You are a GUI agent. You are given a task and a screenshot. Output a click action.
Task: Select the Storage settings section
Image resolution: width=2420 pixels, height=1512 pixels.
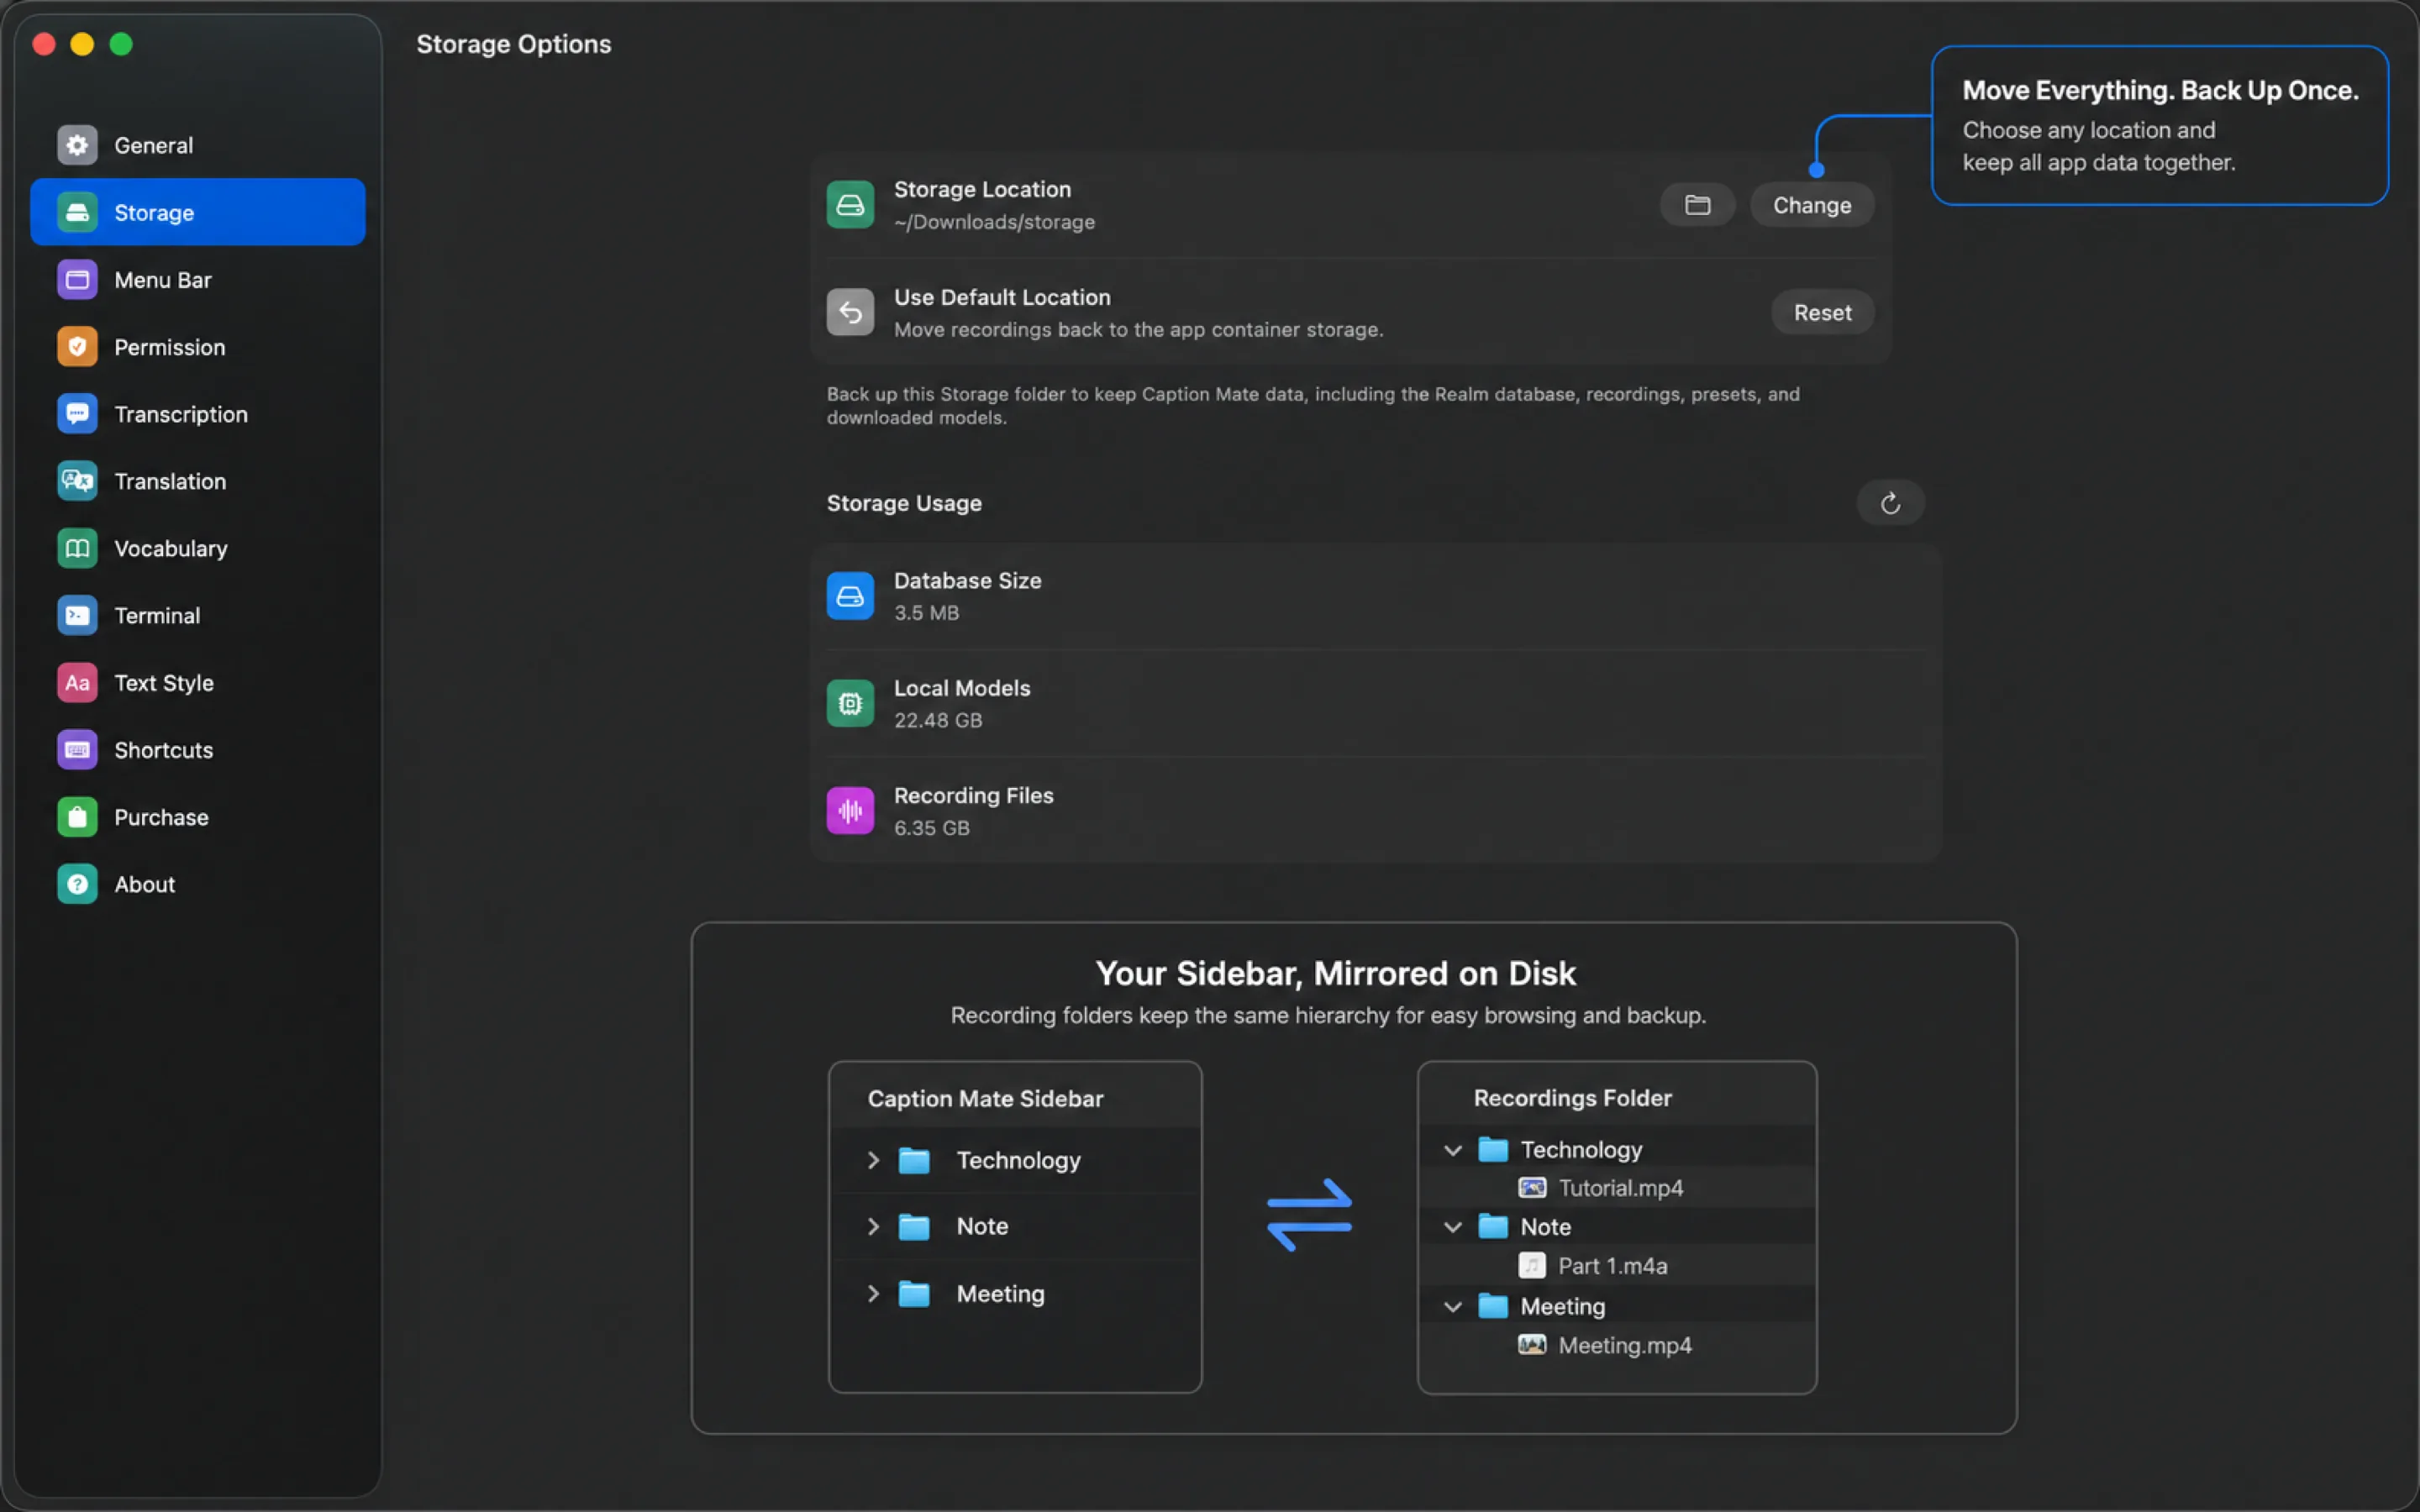[198, 212]
